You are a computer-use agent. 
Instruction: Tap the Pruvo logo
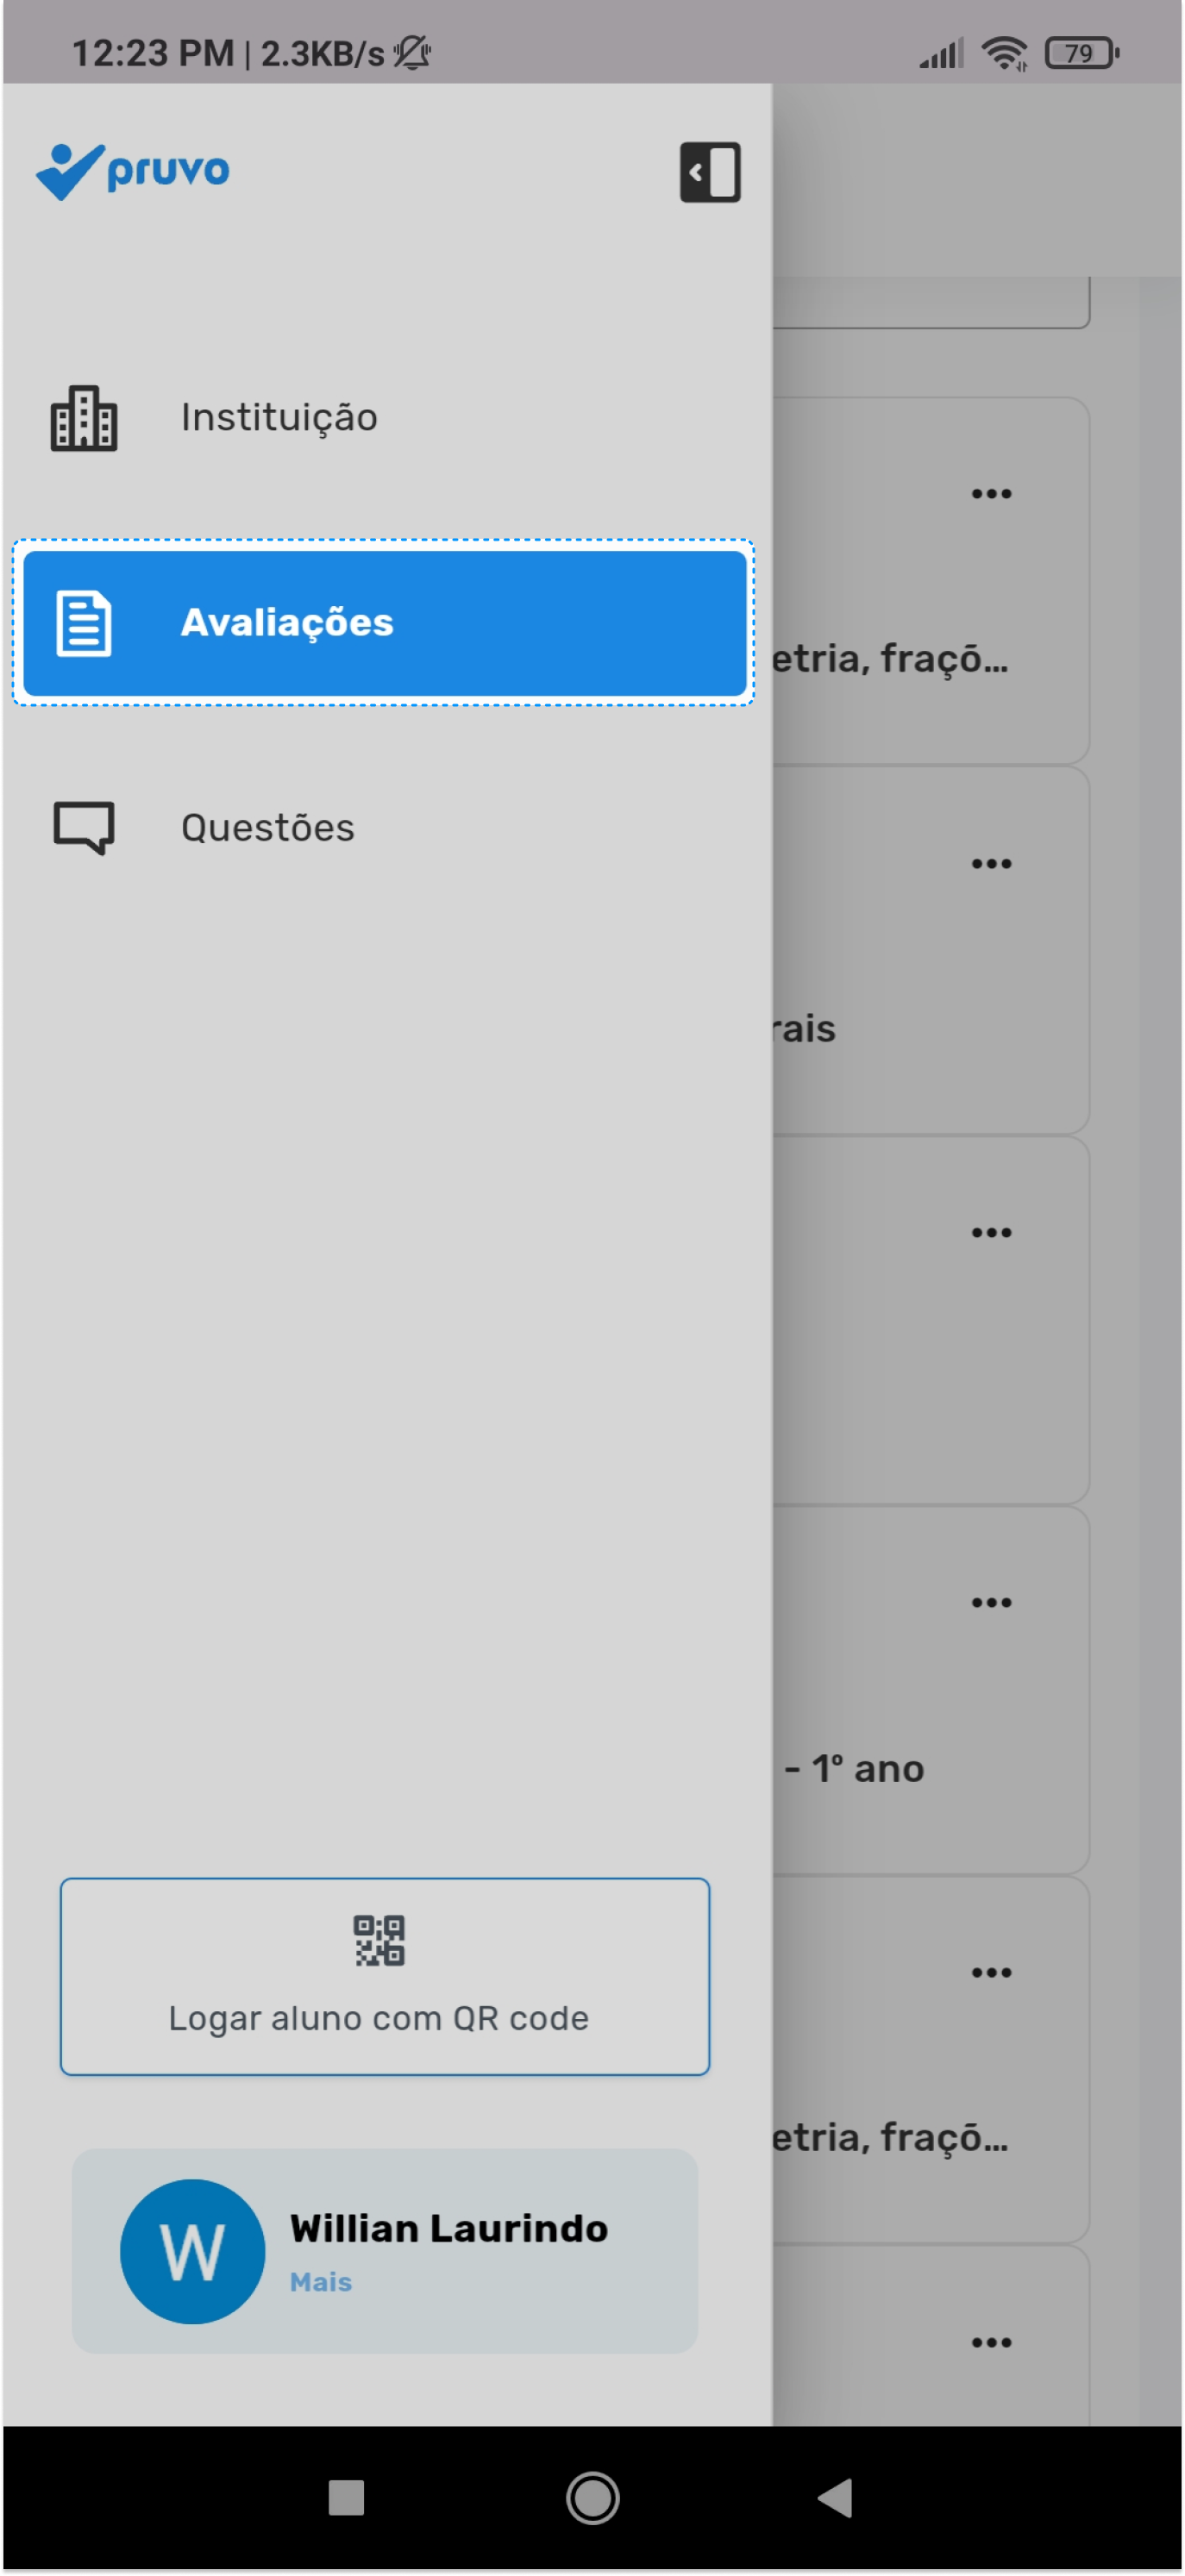[133, 171]
